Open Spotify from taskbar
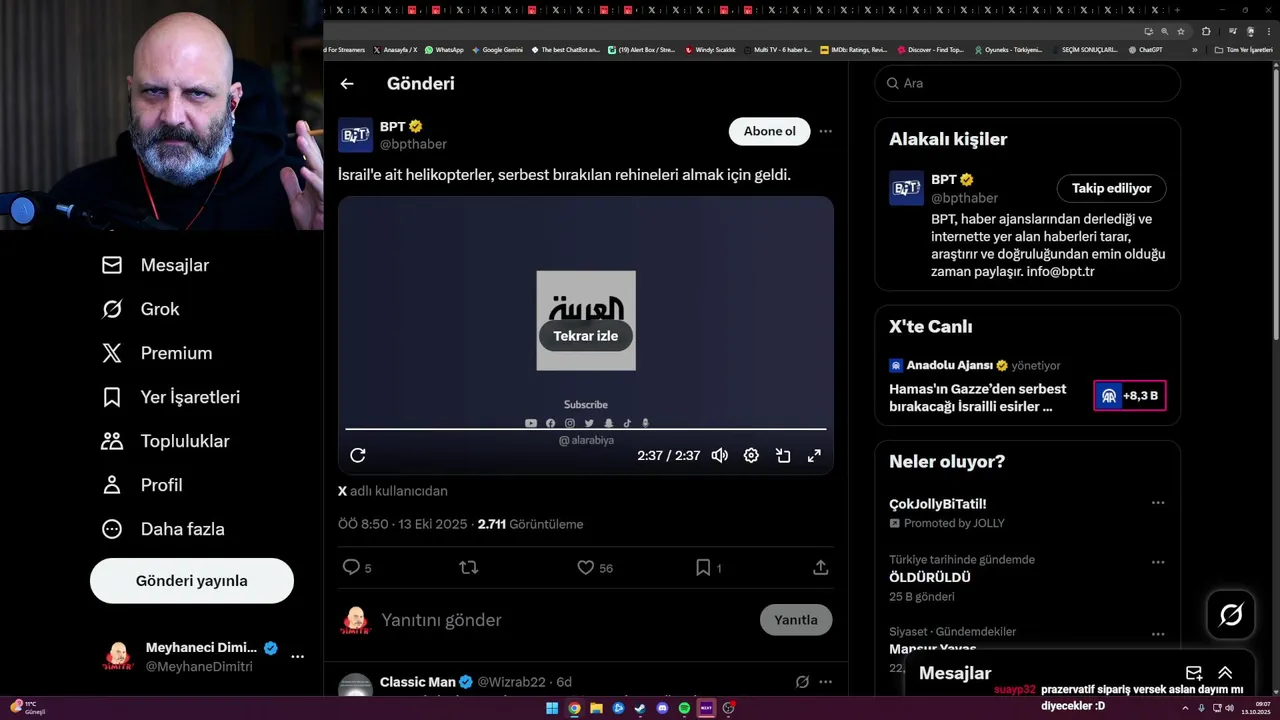The height and width of the screenshot is (720, 1280). (x=684, y=708)
